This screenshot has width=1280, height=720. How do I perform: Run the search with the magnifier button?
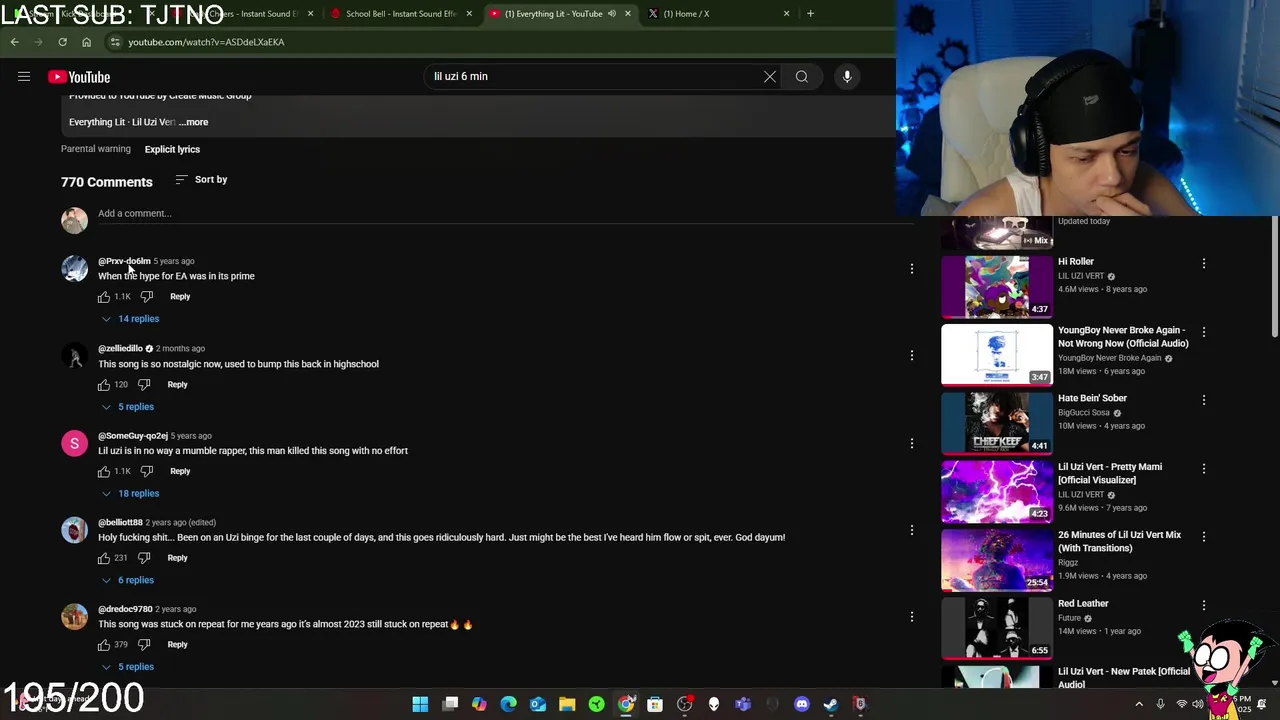click(802, 76)
